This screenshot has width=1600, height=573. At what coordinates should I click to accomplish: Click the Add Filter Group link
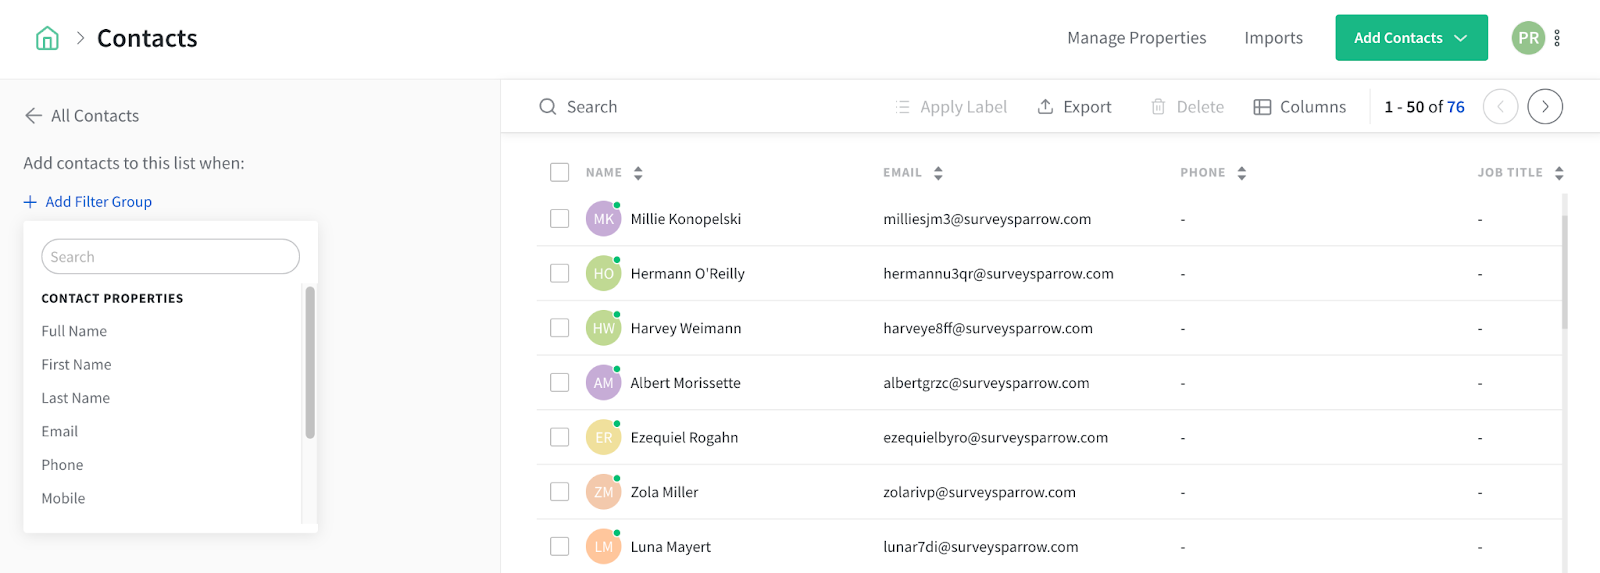coord(98,202)
